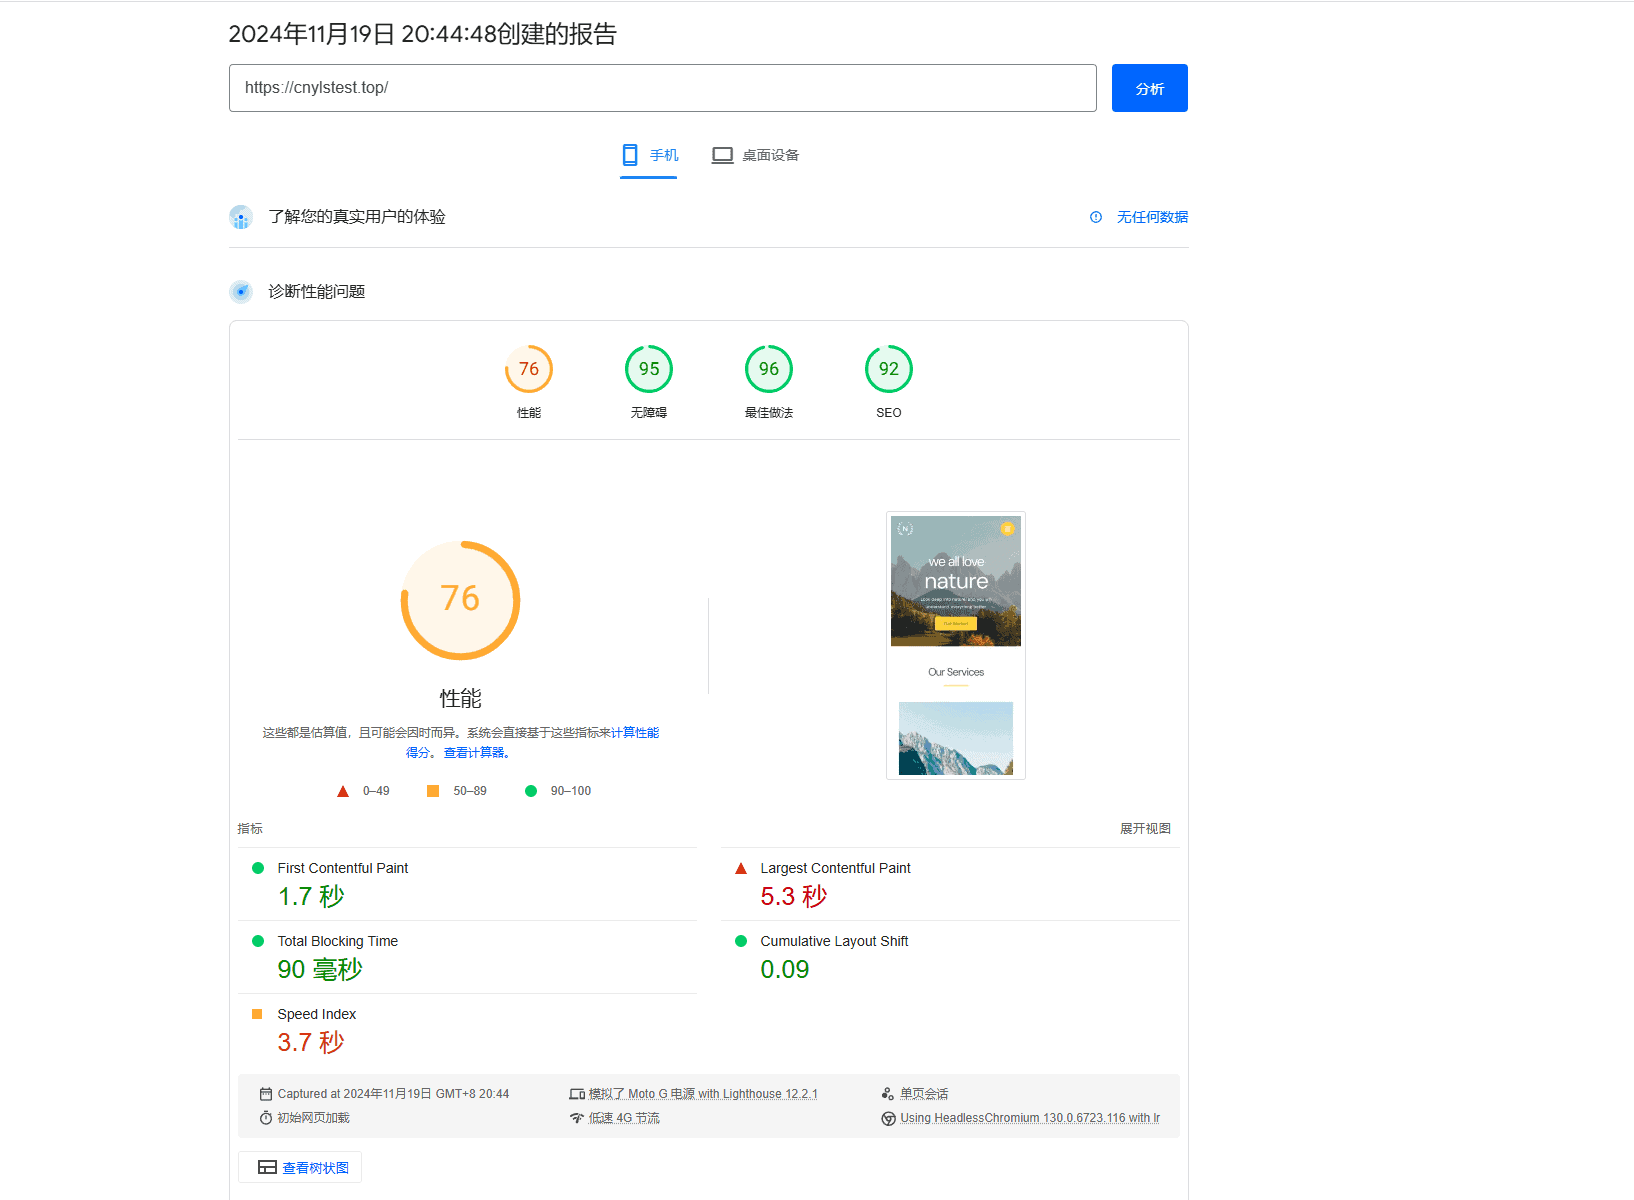Switch to the 手机 mobile tab
Viewport: 1634px width, 1200px height.
tap(649, 155)
